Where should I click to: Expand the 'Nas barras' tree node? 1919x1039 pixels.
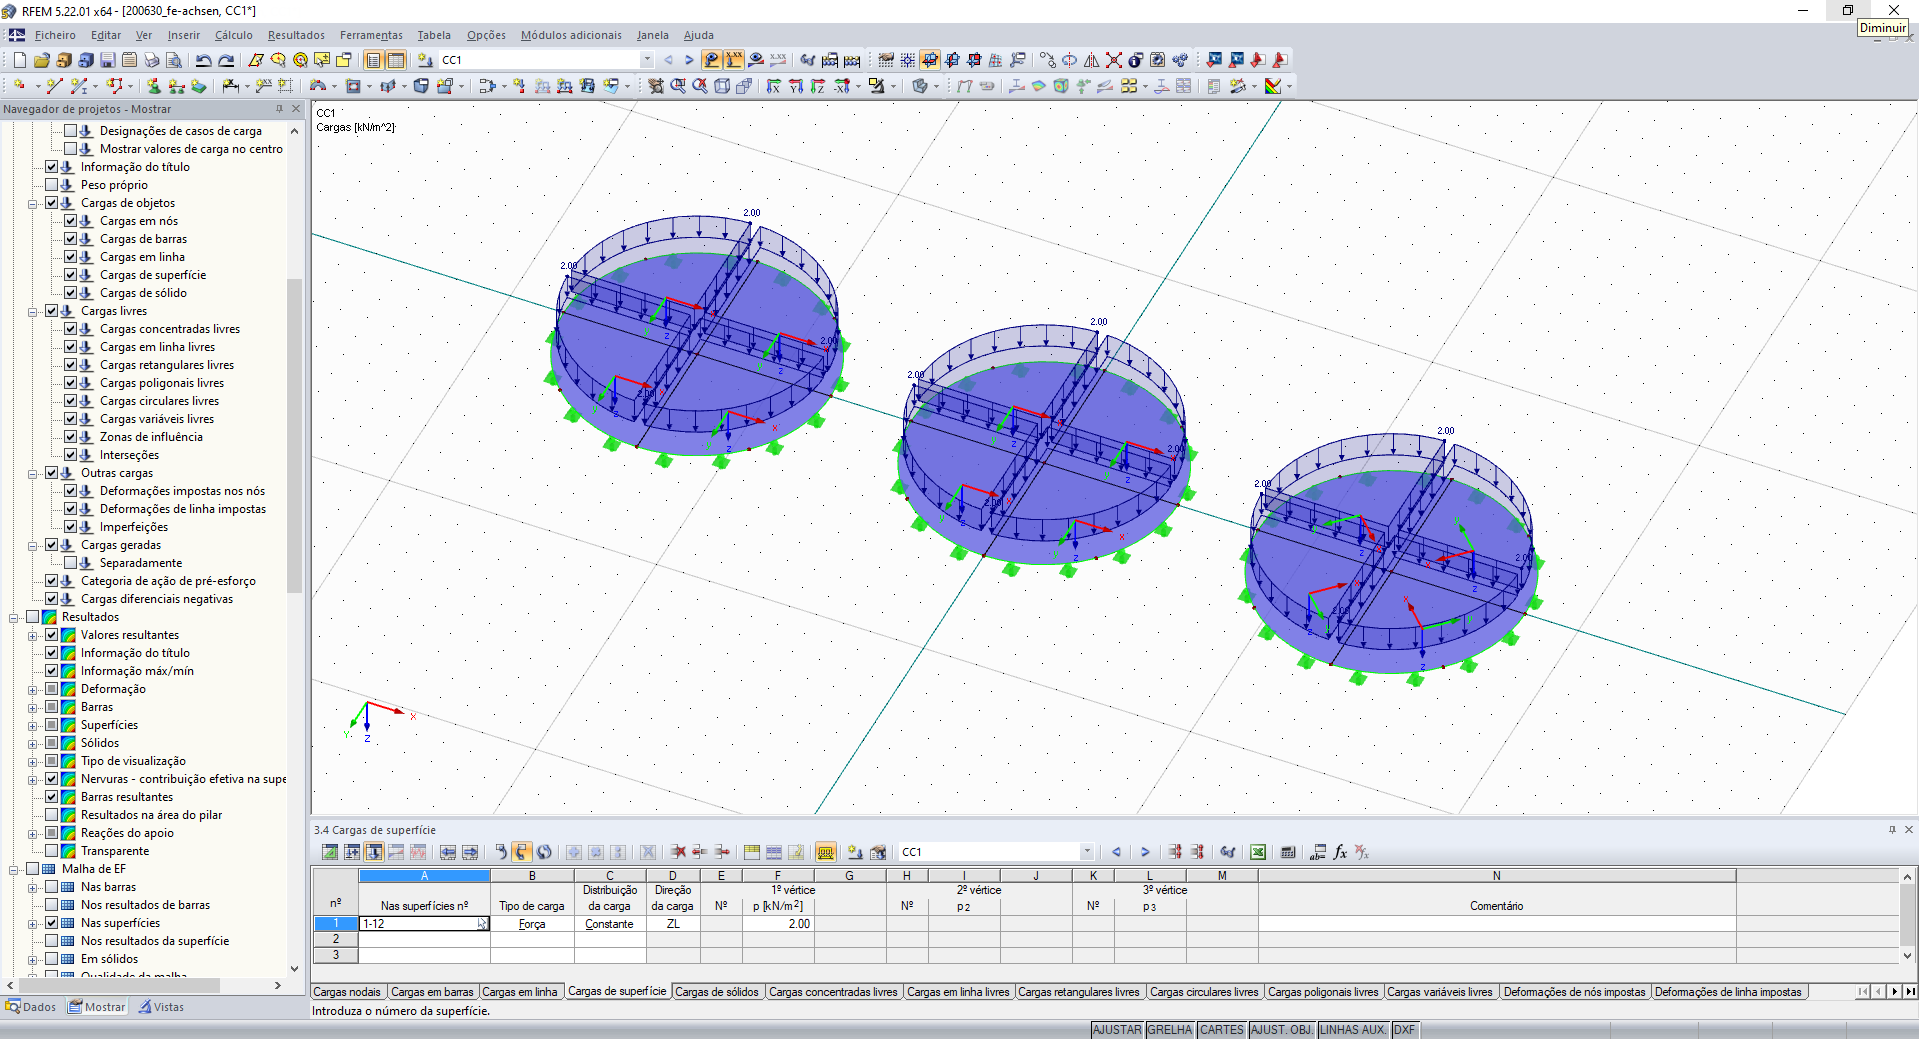point(33,887)
